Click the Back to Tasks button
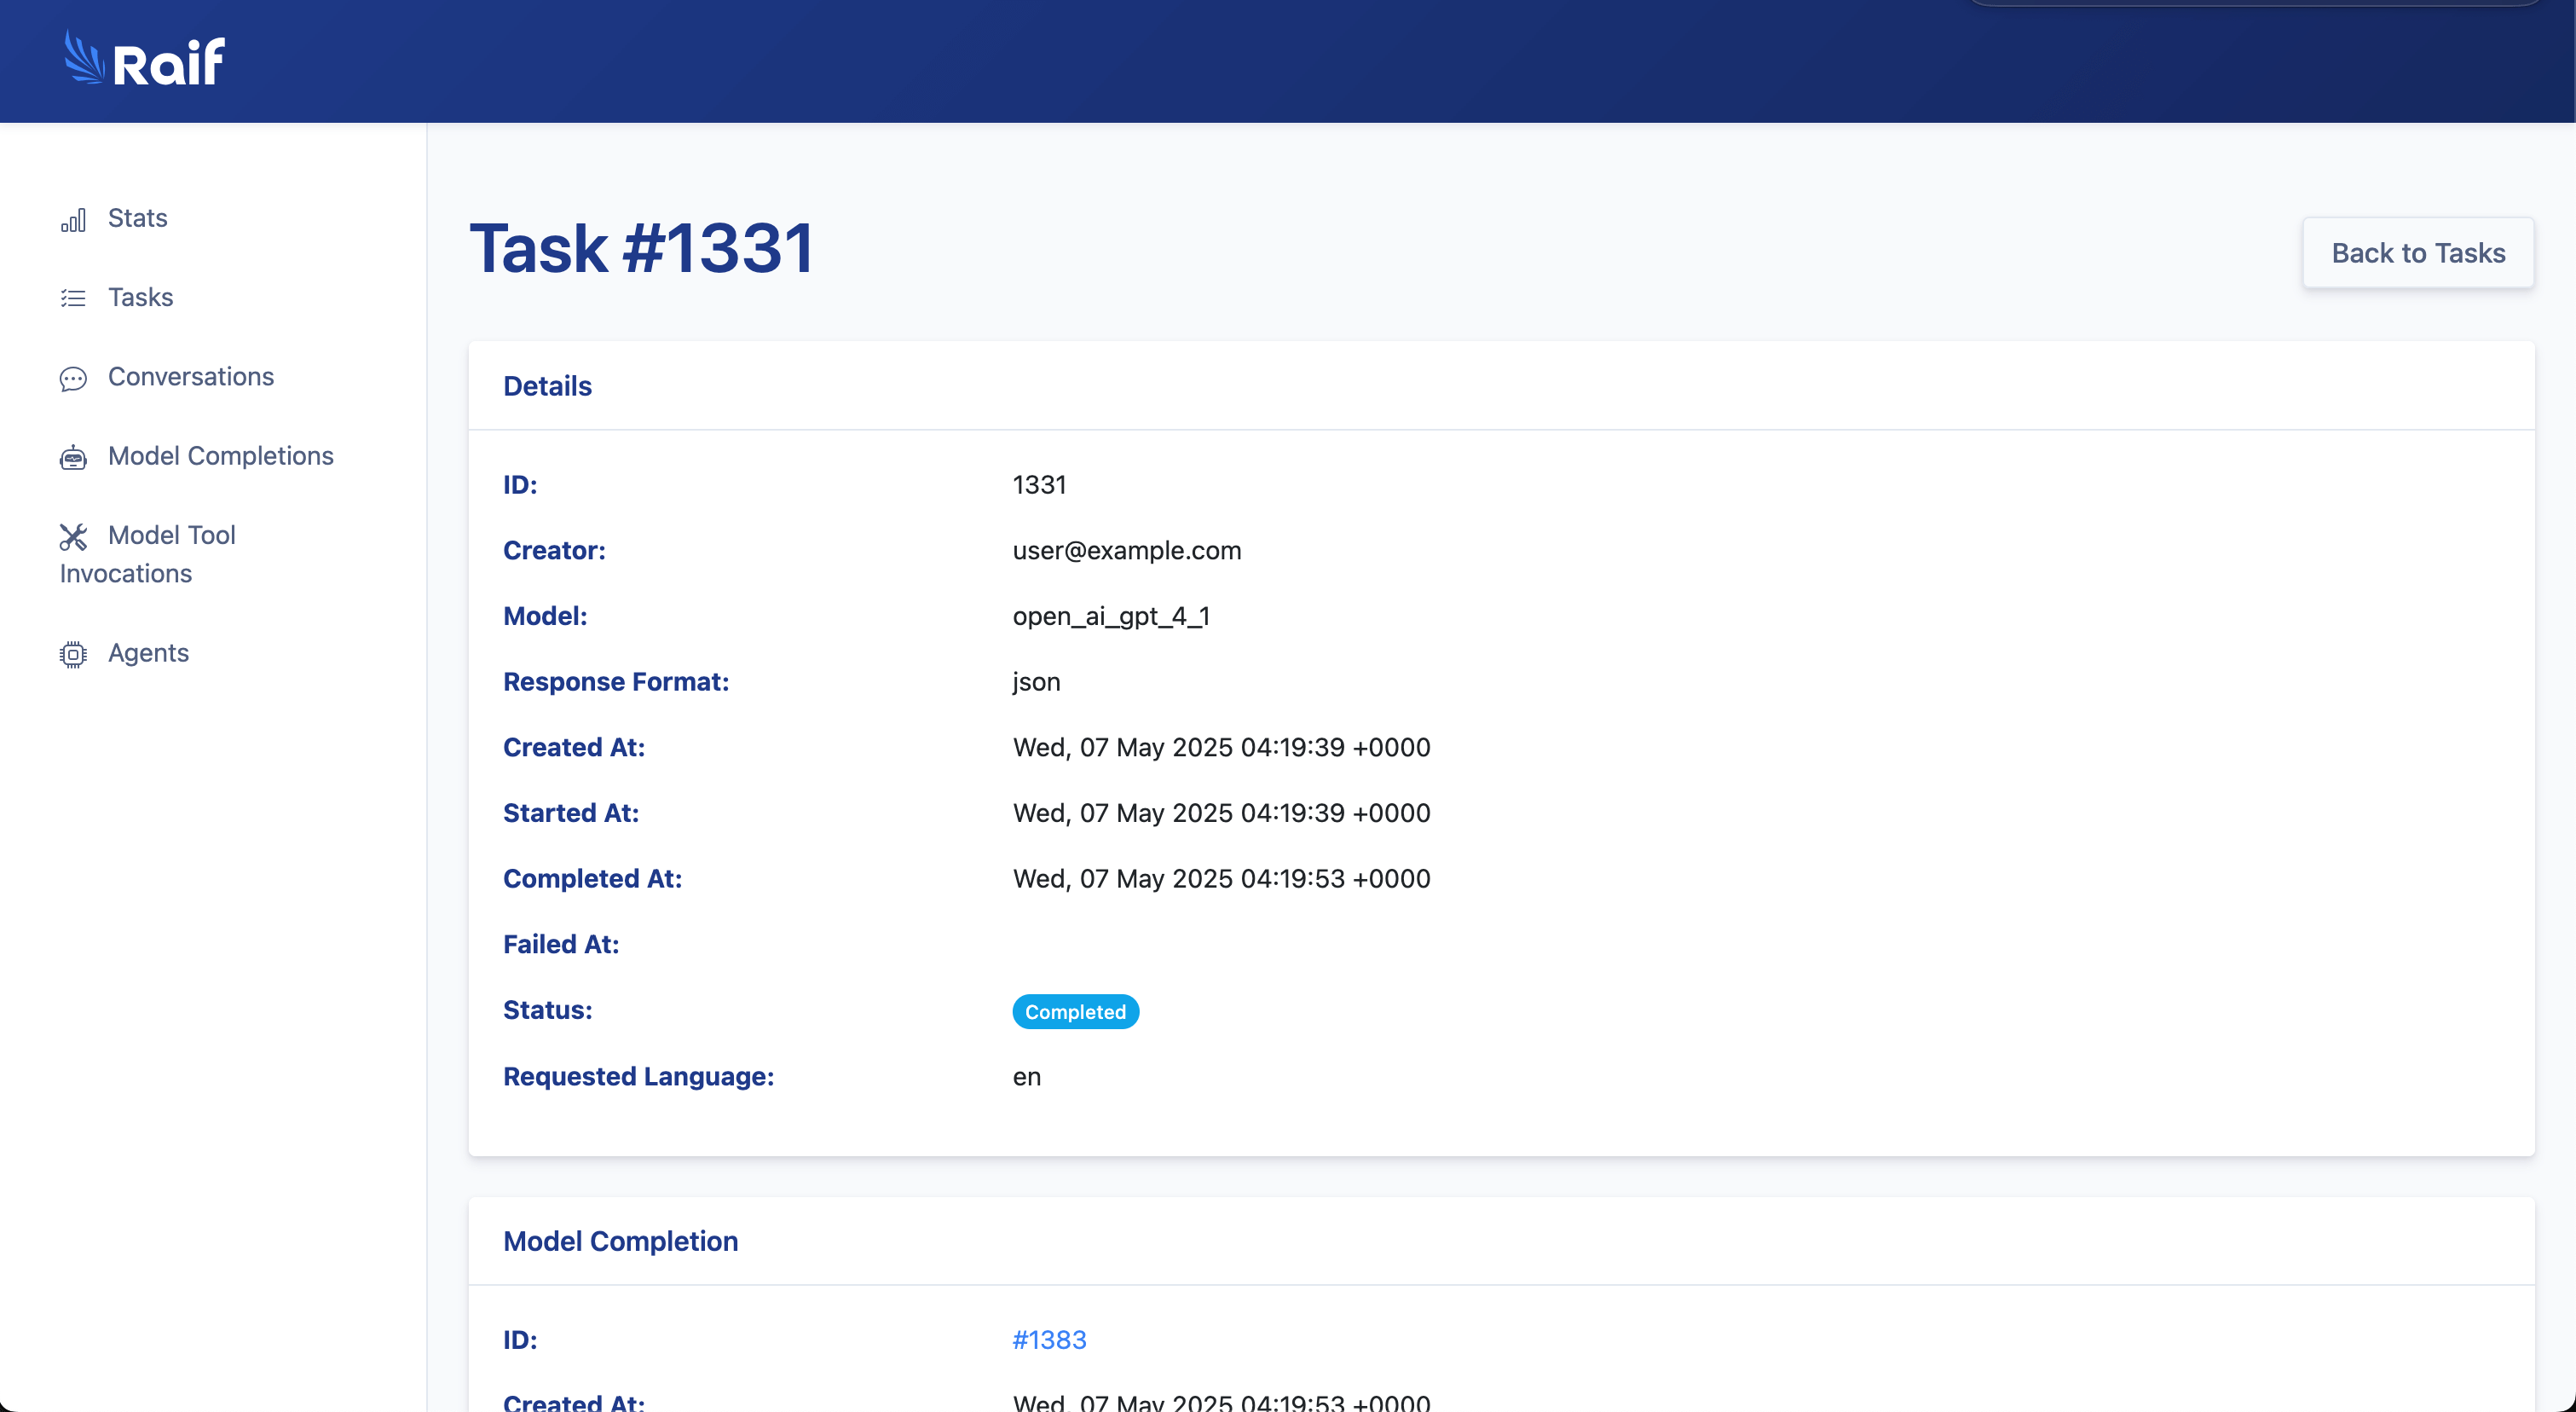Image resolution: width=2576 pixels, height=1412 pixels. pos(2418,253)
